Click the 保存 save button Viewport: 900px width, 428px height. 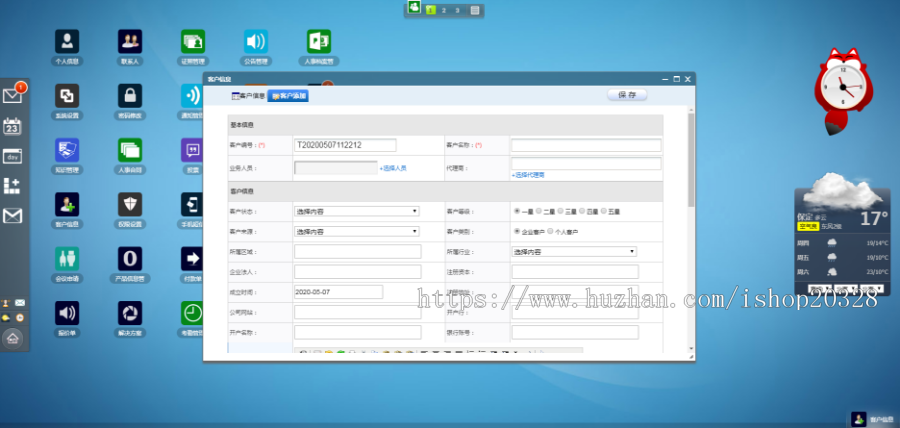coord(627,95)
